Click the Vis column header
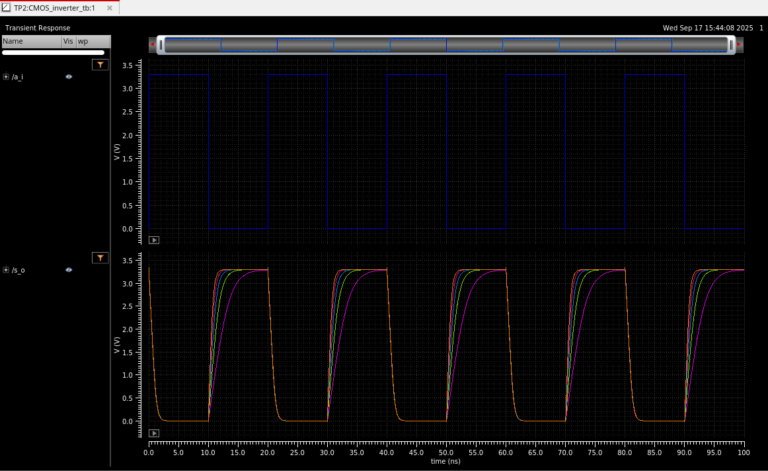 (68, 41)
